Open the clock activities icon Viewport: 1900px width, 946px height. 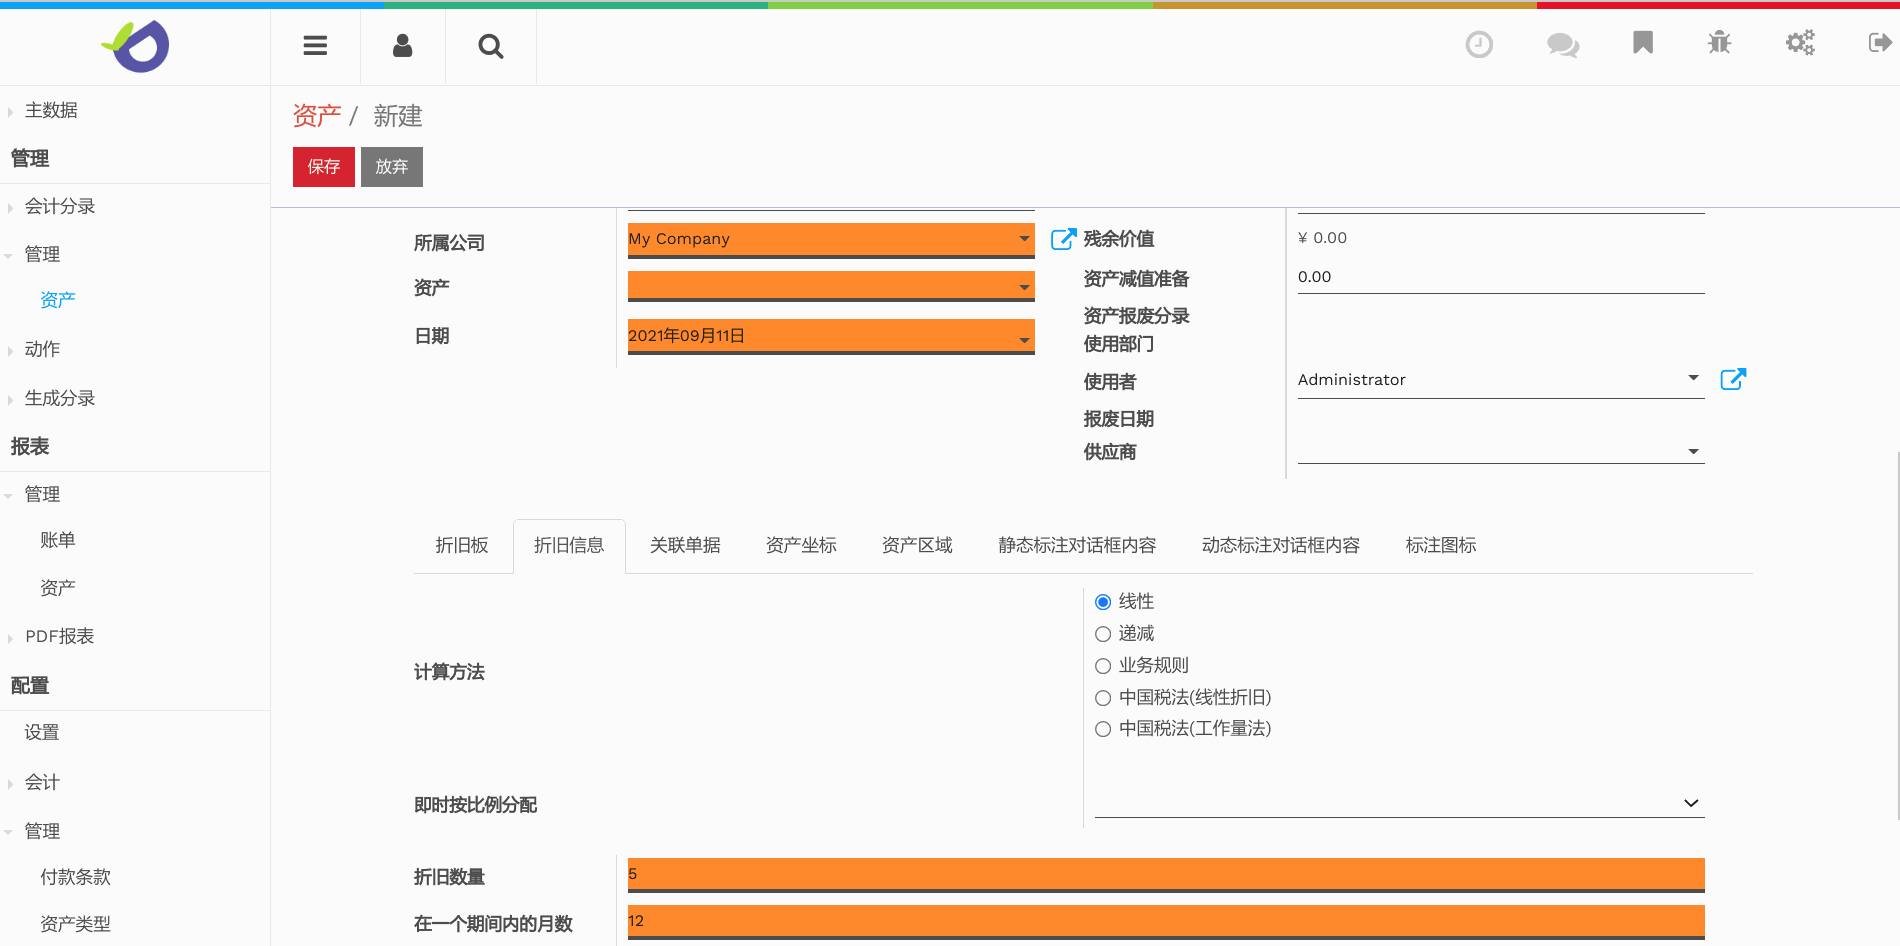tap(1478, 44)
